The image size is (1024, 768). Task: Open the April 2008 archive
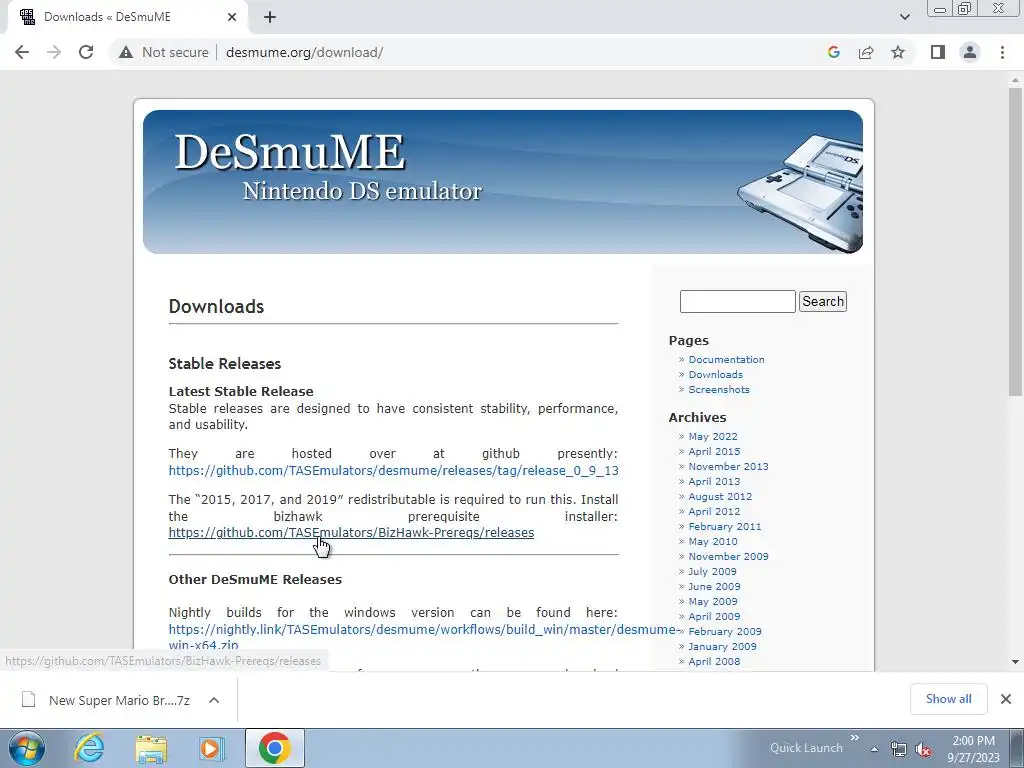click(x=714, y=662)
